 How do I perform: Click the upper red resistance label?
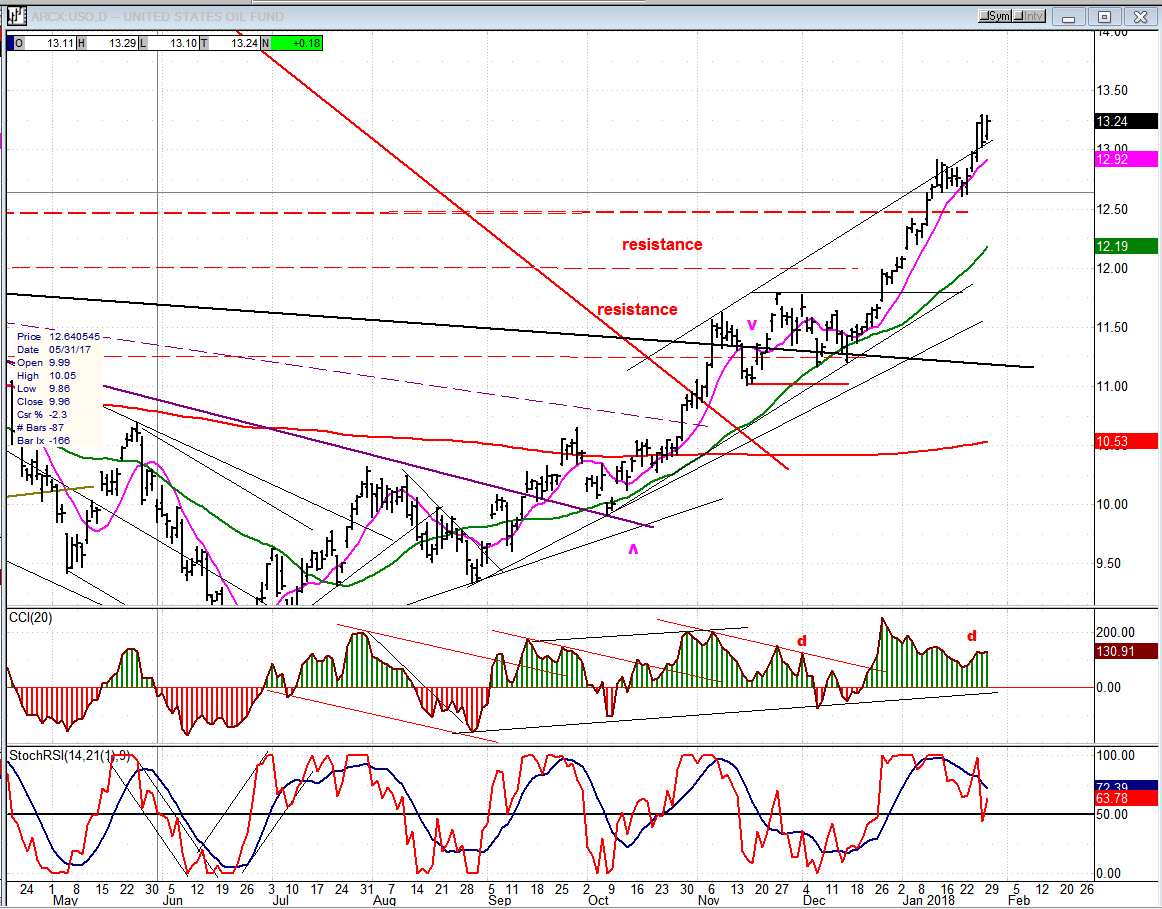point(662,245)
